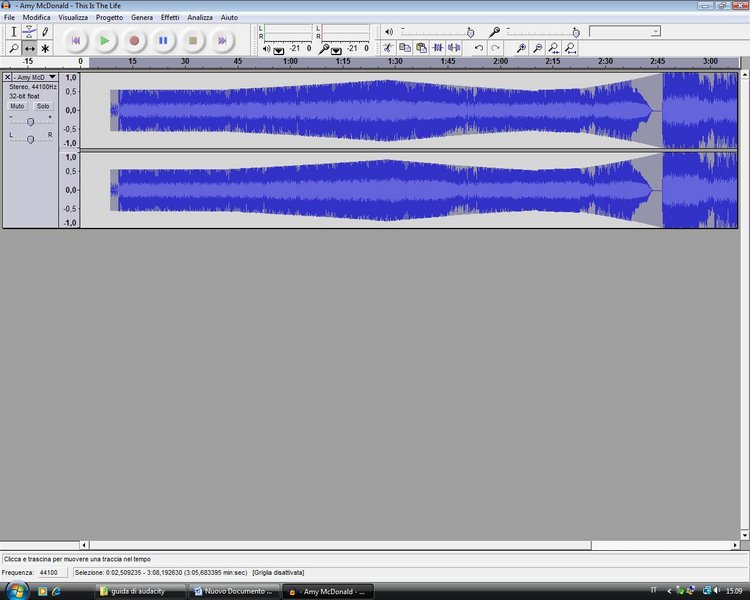Open the output meter dropdown menu

279,51
